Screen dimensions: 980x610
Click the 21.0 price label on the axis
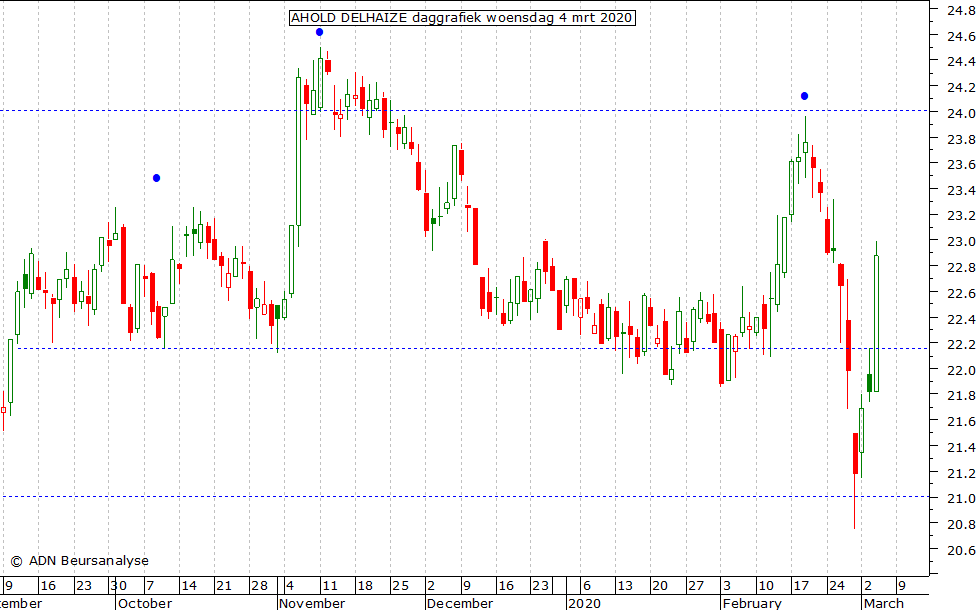[x=961, y=499]
